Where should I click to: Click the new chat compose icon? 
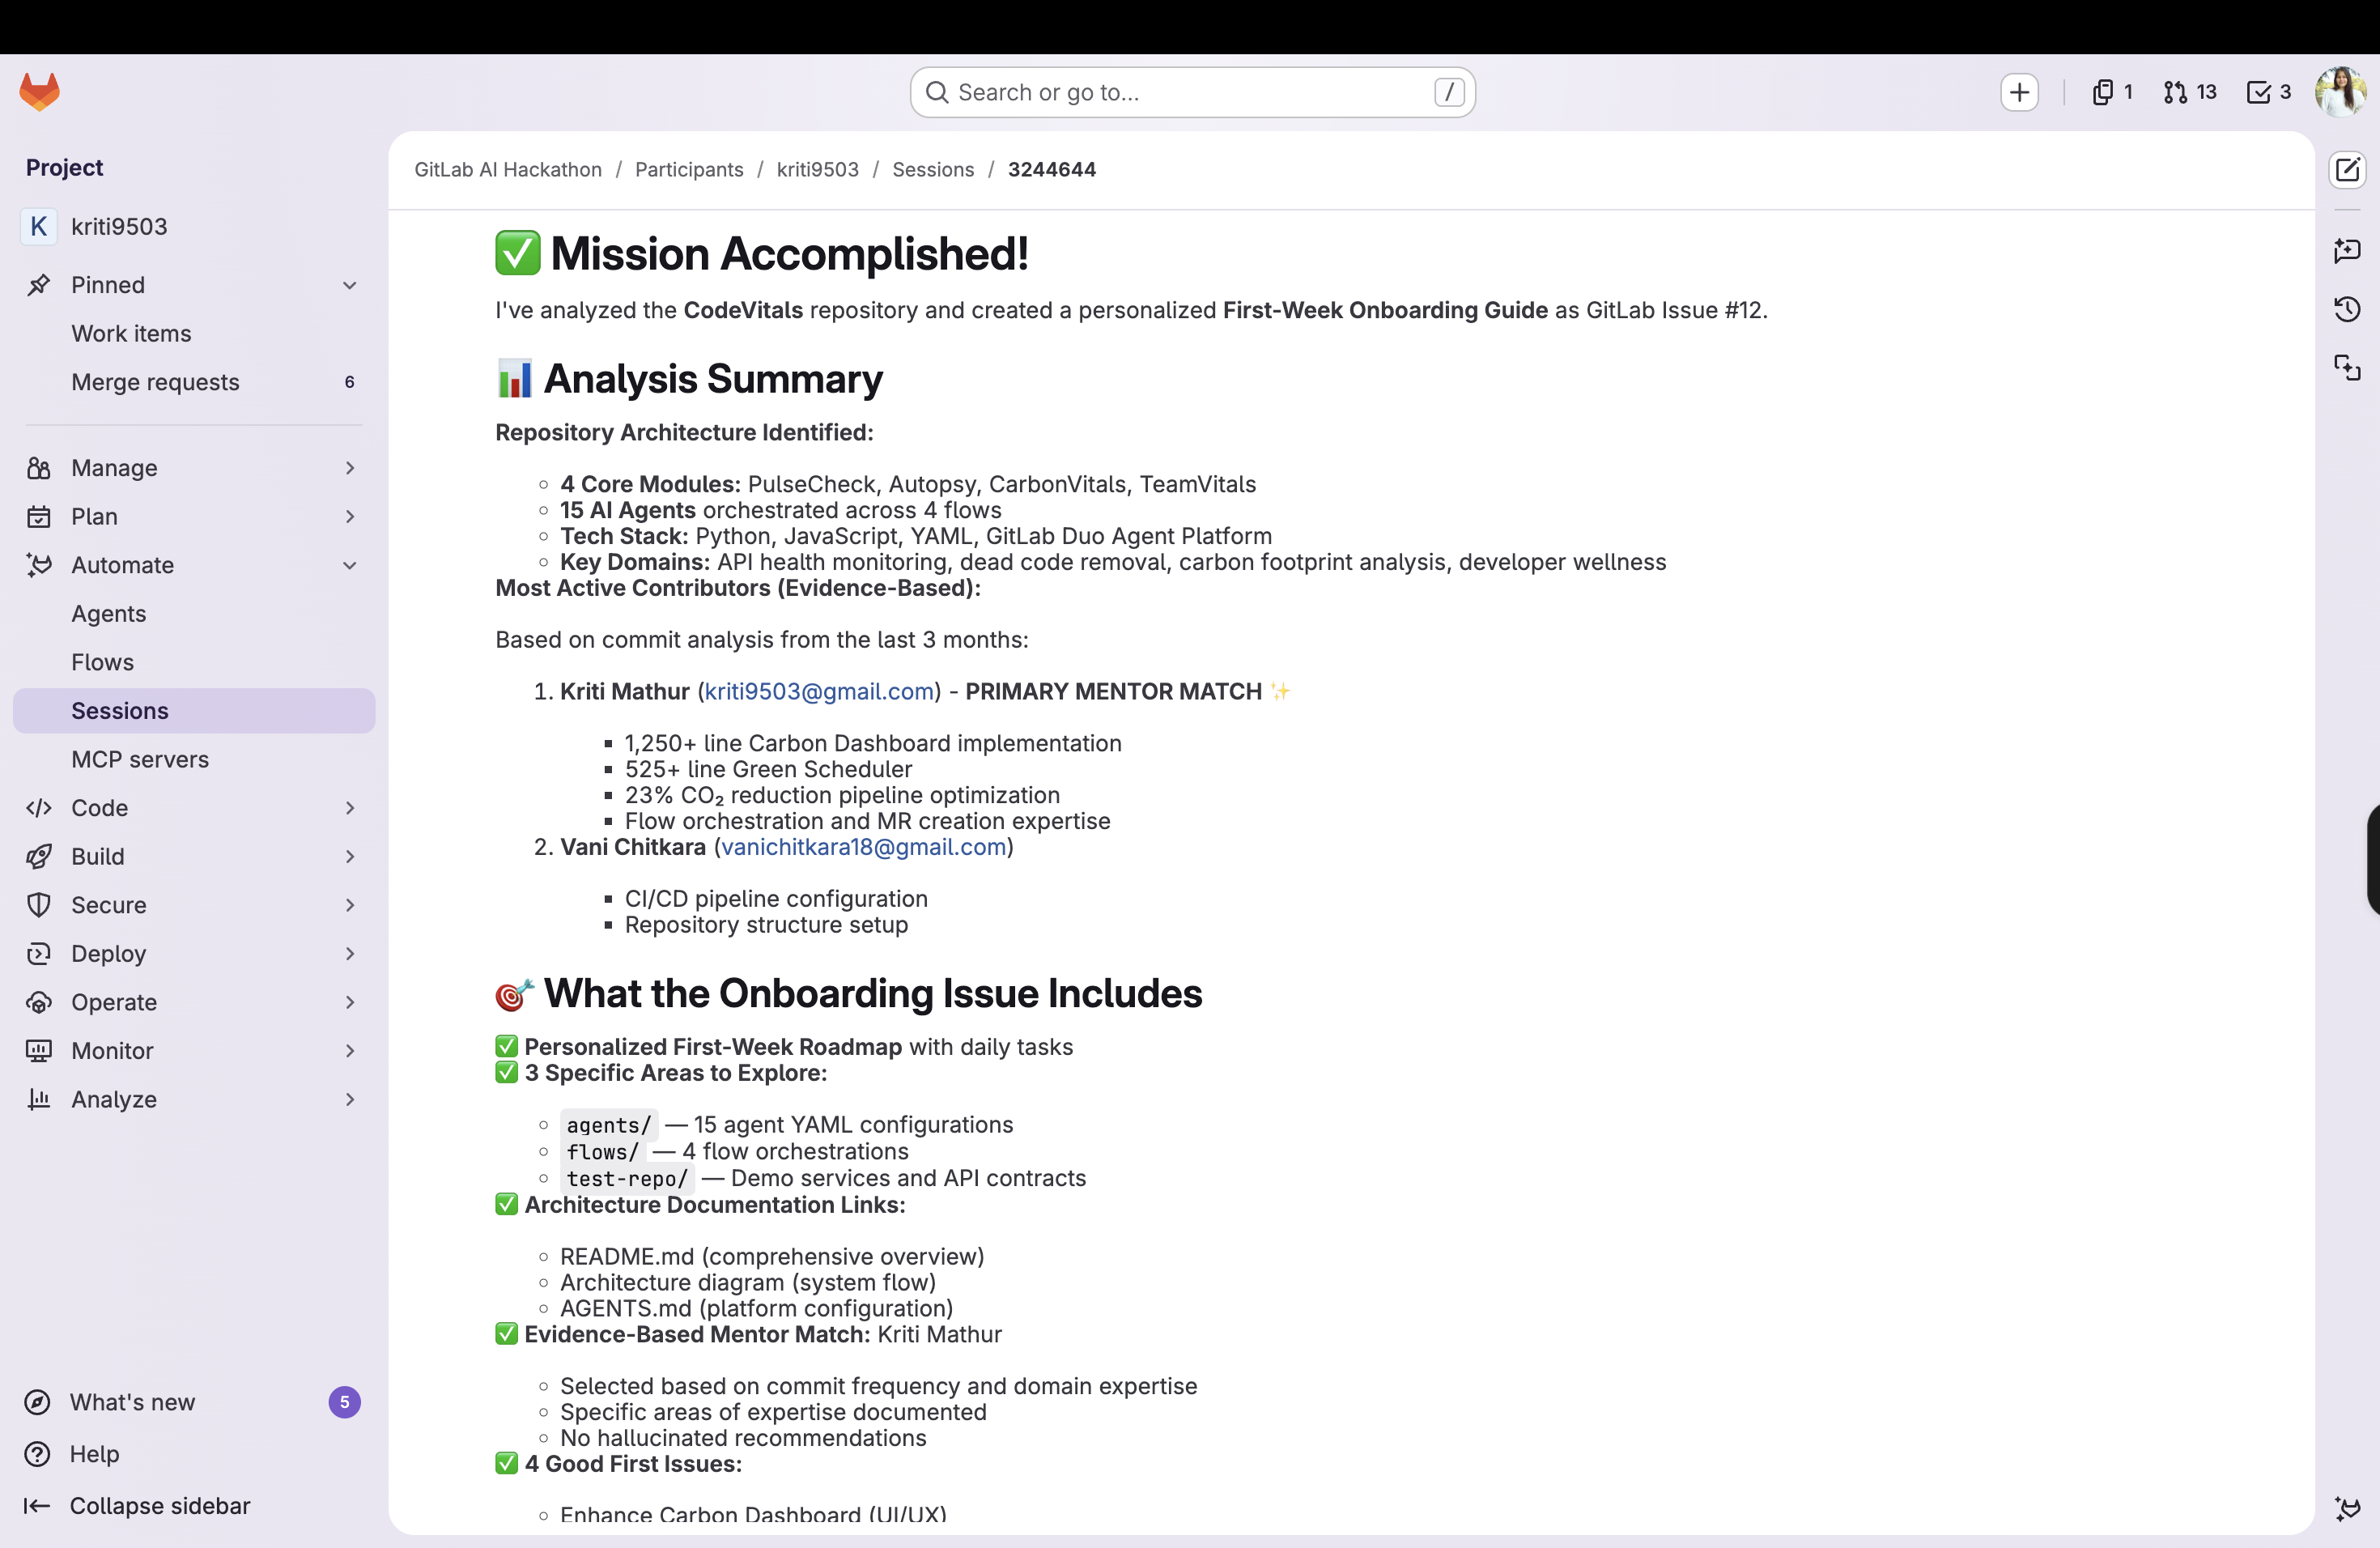2347,170
